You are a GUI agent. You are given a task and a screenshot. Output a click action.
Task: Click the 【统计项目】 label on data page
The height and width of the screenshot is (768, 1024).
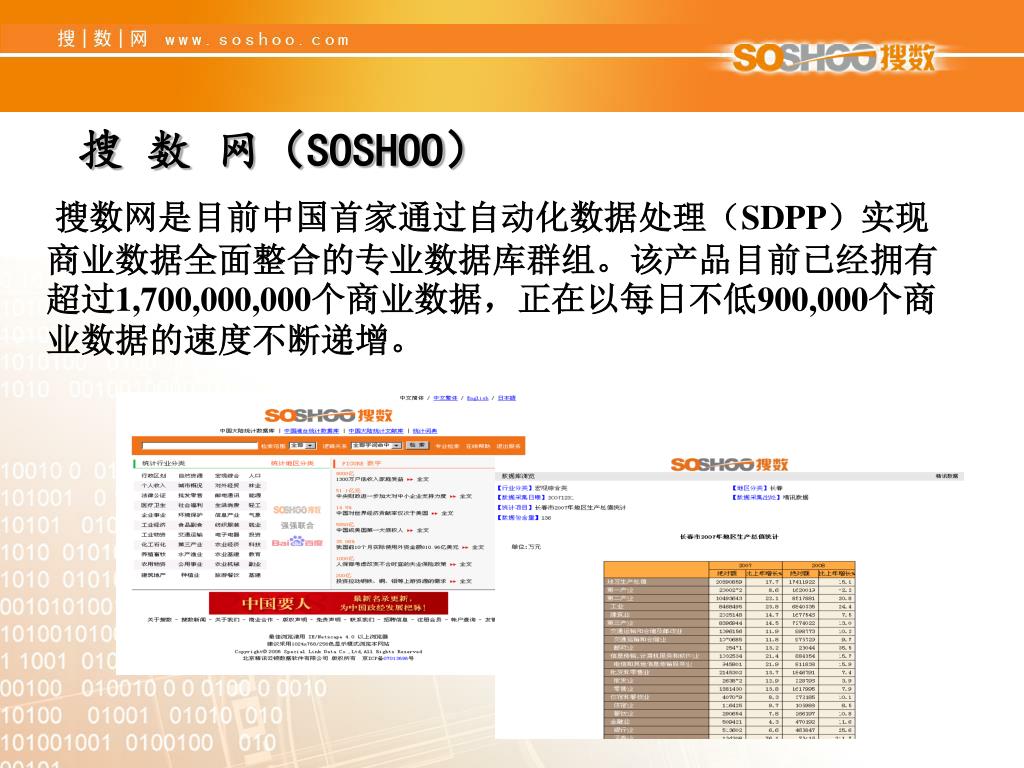click(x=515, y=507)
